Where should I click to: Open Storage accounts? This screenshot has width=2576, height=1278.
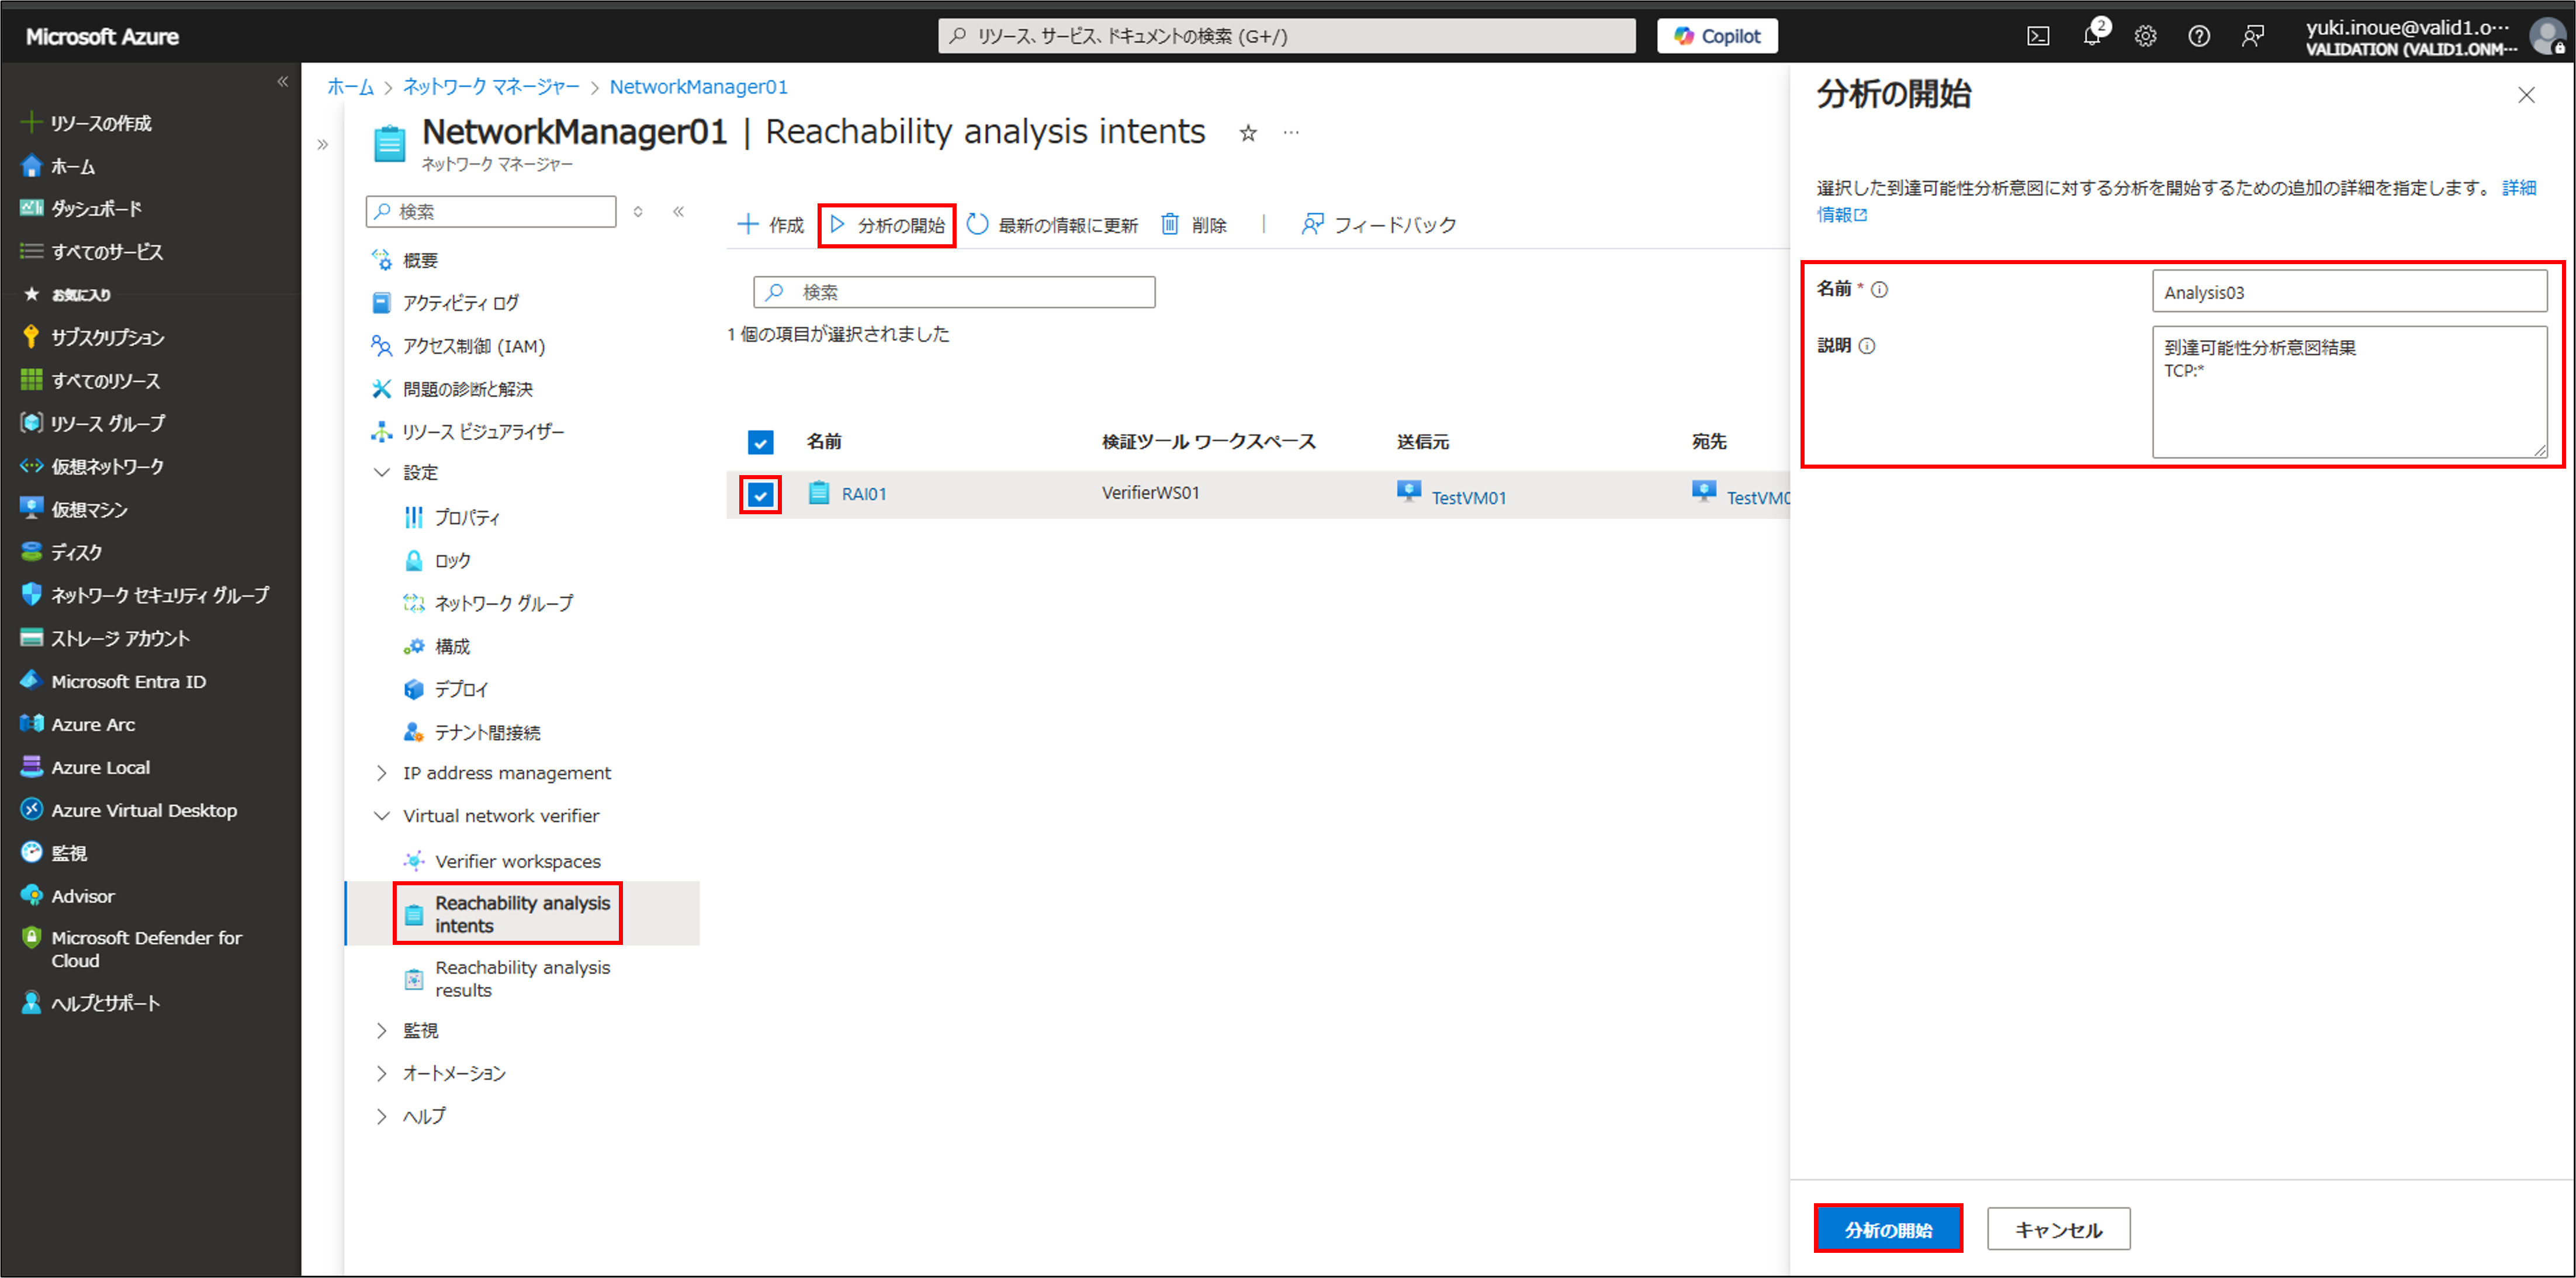pyautogui.click(x=105, y=638)
